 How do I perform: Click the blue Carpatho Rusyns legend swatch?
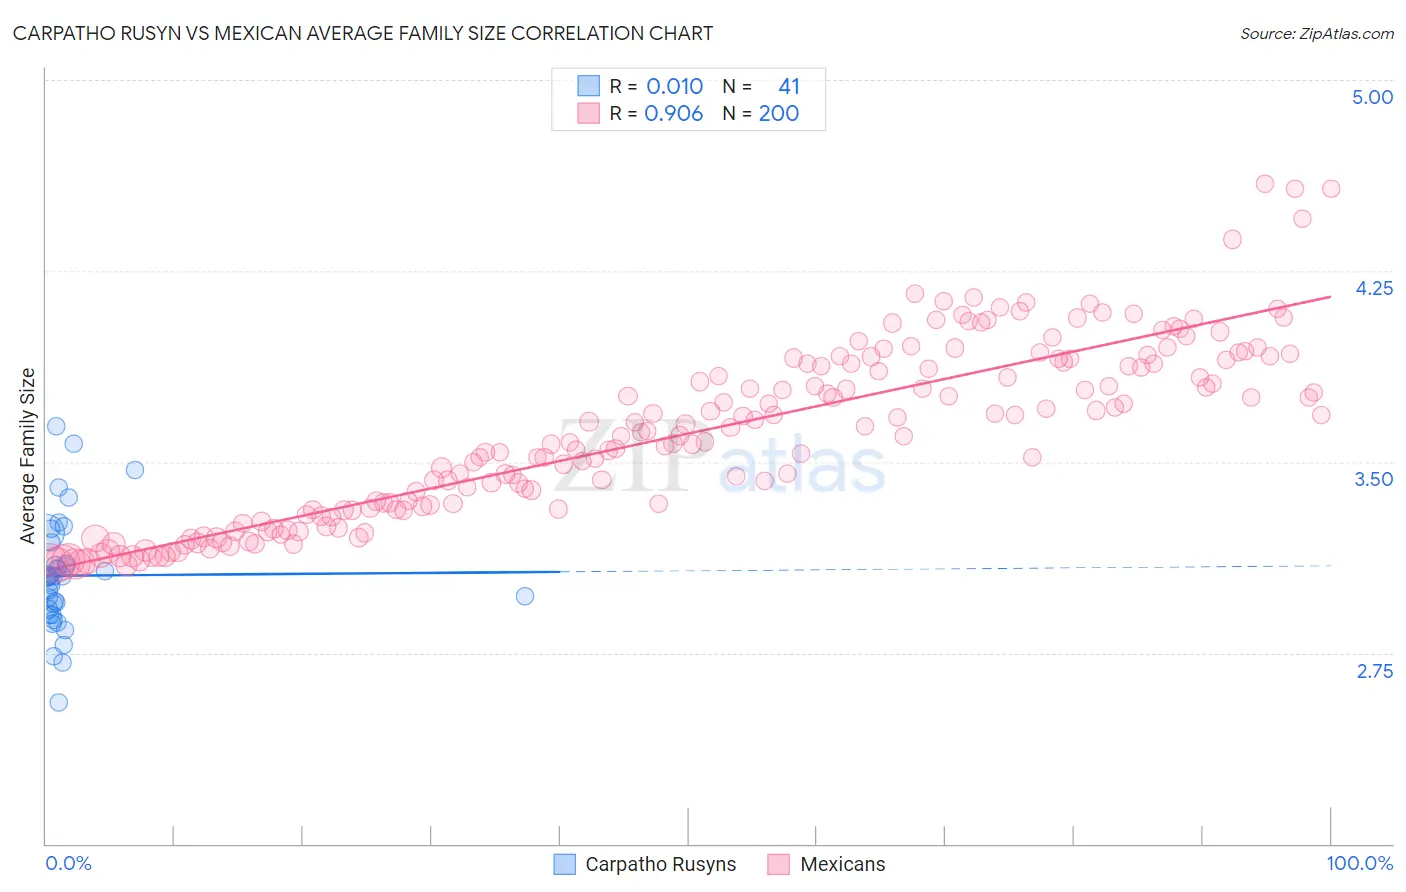565,864
